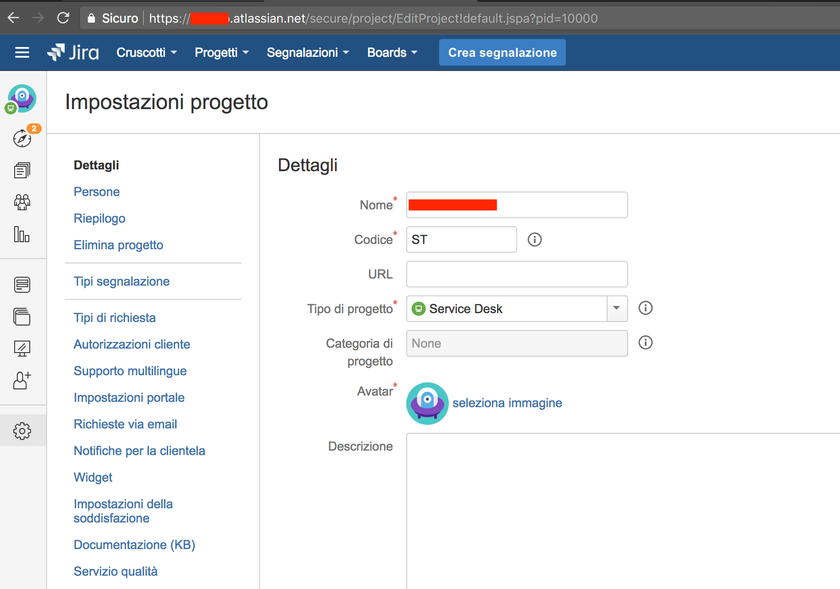Image resolution: width=840 pixels, height=589 pixels.
Task: Open Documentazione (KB) link
Action: point(134,545)
